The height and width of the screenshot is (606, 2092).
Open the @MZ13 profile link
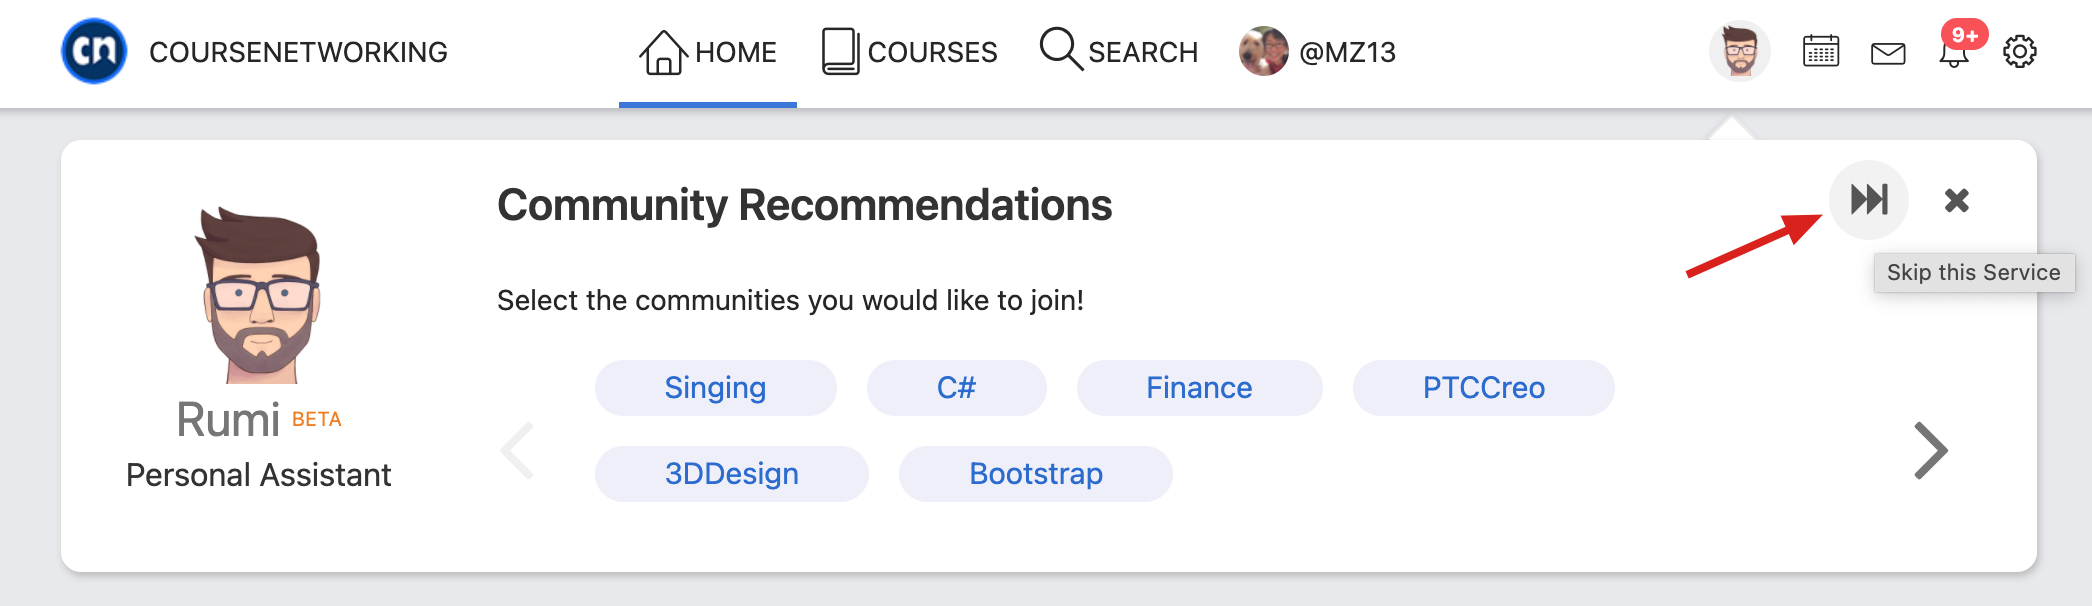pos(1317,52)
